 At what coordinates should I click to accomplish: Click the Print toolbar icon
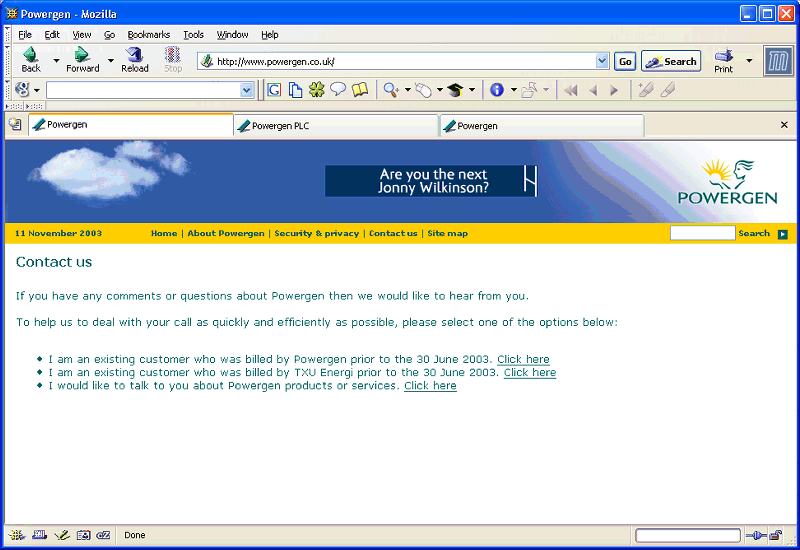723,60
